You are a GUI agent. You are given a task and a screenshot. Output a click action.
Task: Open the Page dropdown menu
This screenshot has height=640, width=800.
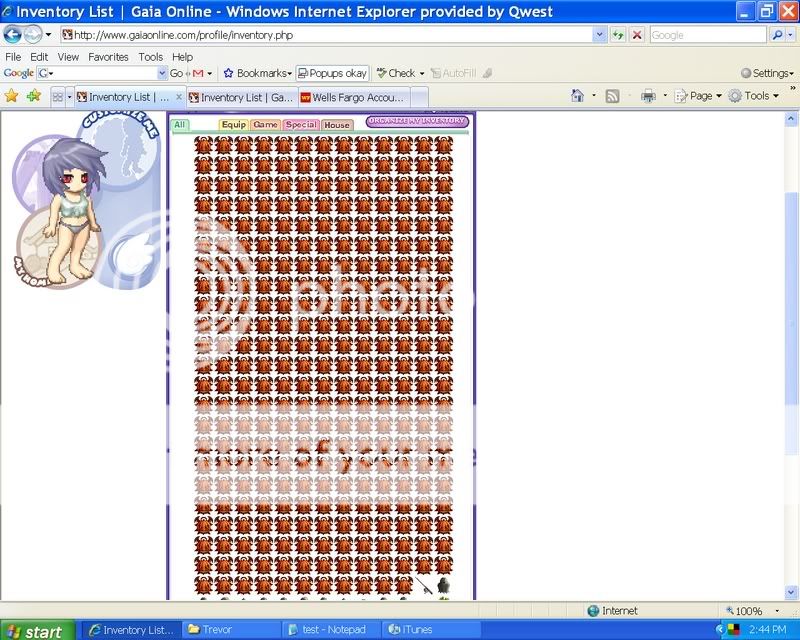coord(699,96)
